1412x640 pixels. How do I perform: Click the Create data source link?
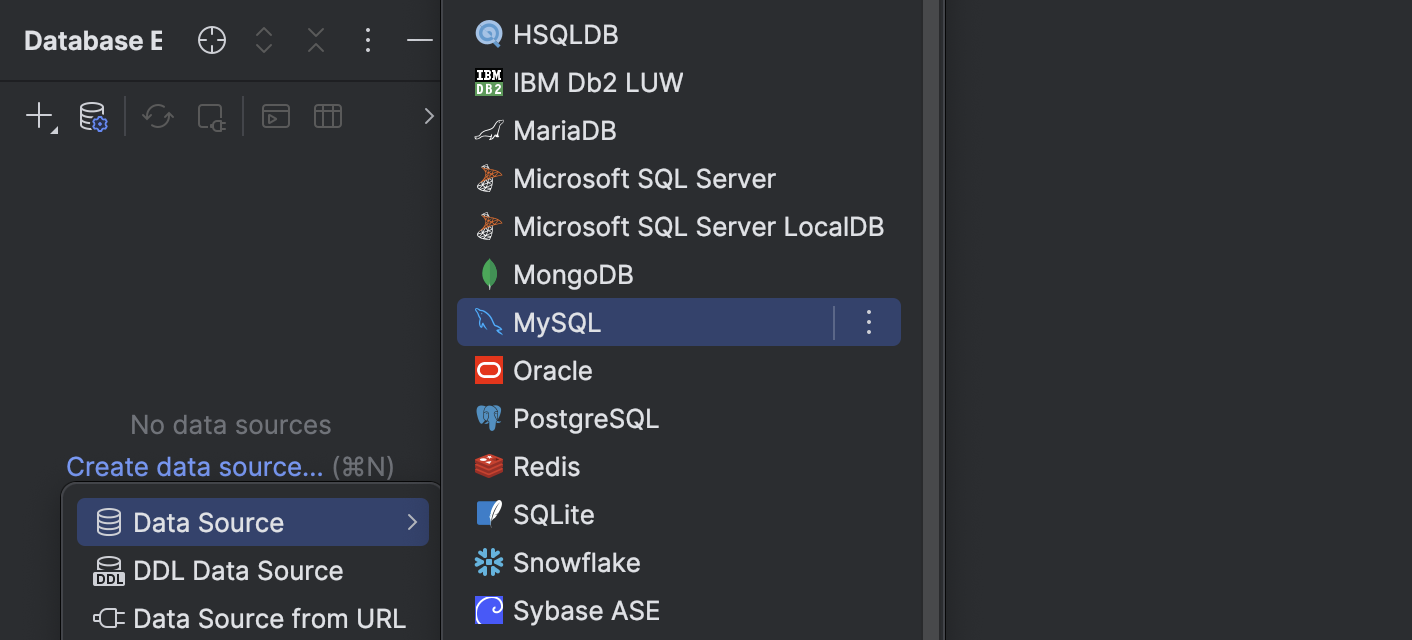[x=194, y=466]
